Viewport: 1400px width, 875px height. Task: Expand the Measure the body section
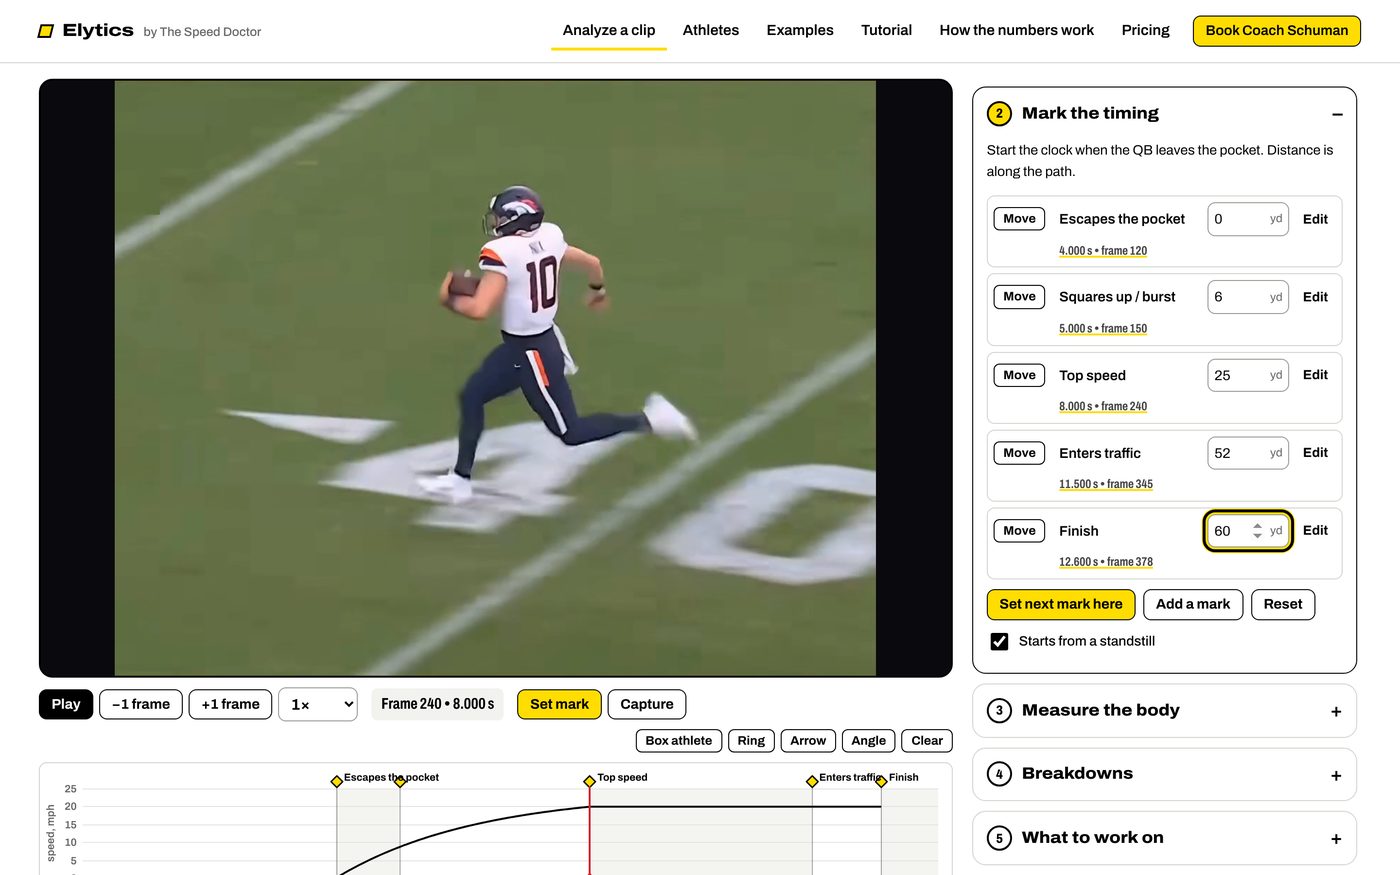click(1164, 711)
